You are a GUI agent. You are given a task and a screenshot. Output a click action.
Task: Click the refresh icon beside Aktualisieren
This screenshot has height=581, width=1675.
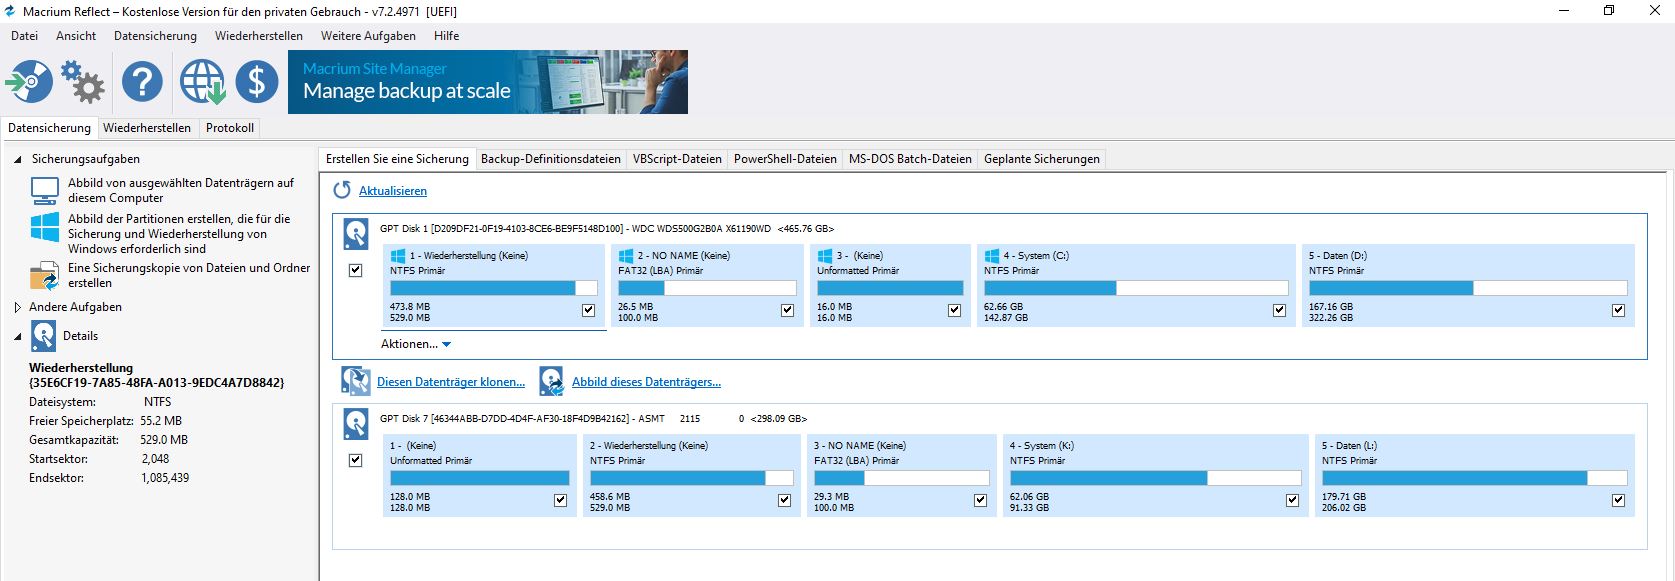pyautogui.click(x=342, y=190)
